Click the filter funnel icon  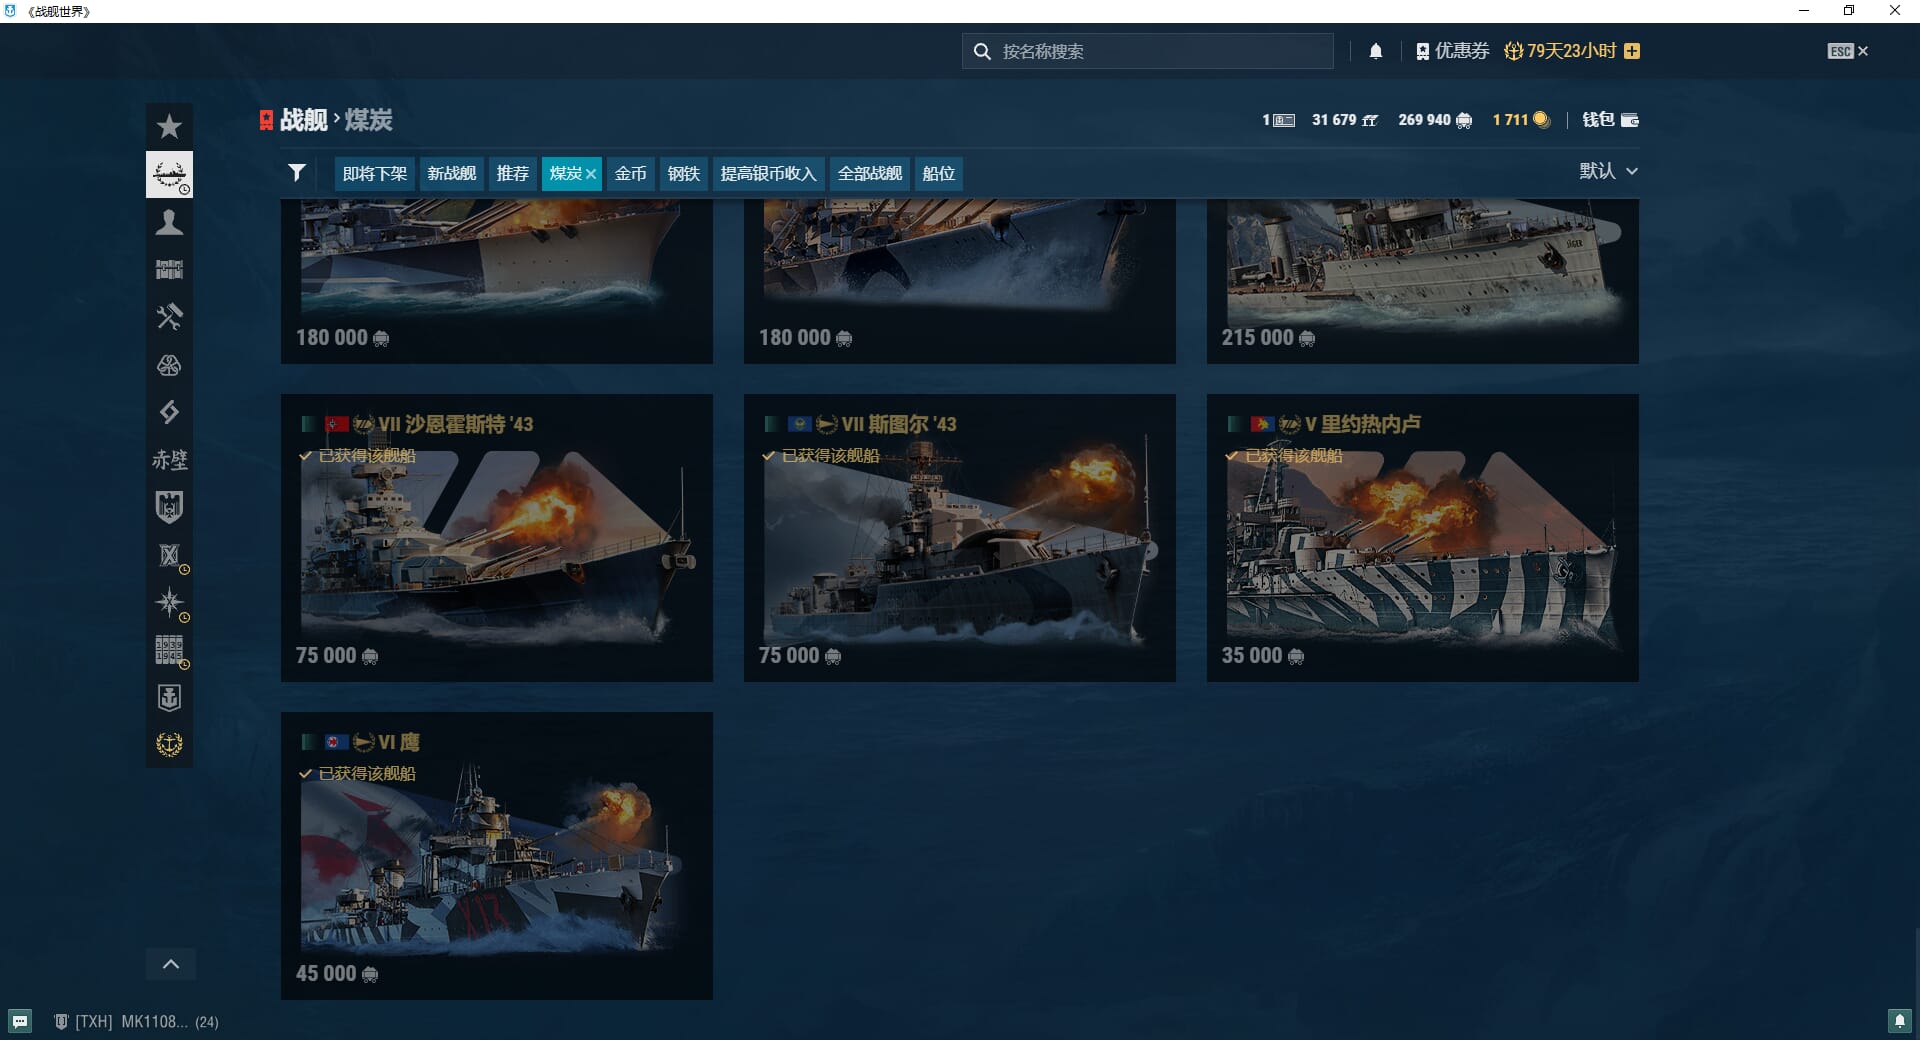point(297,173)
